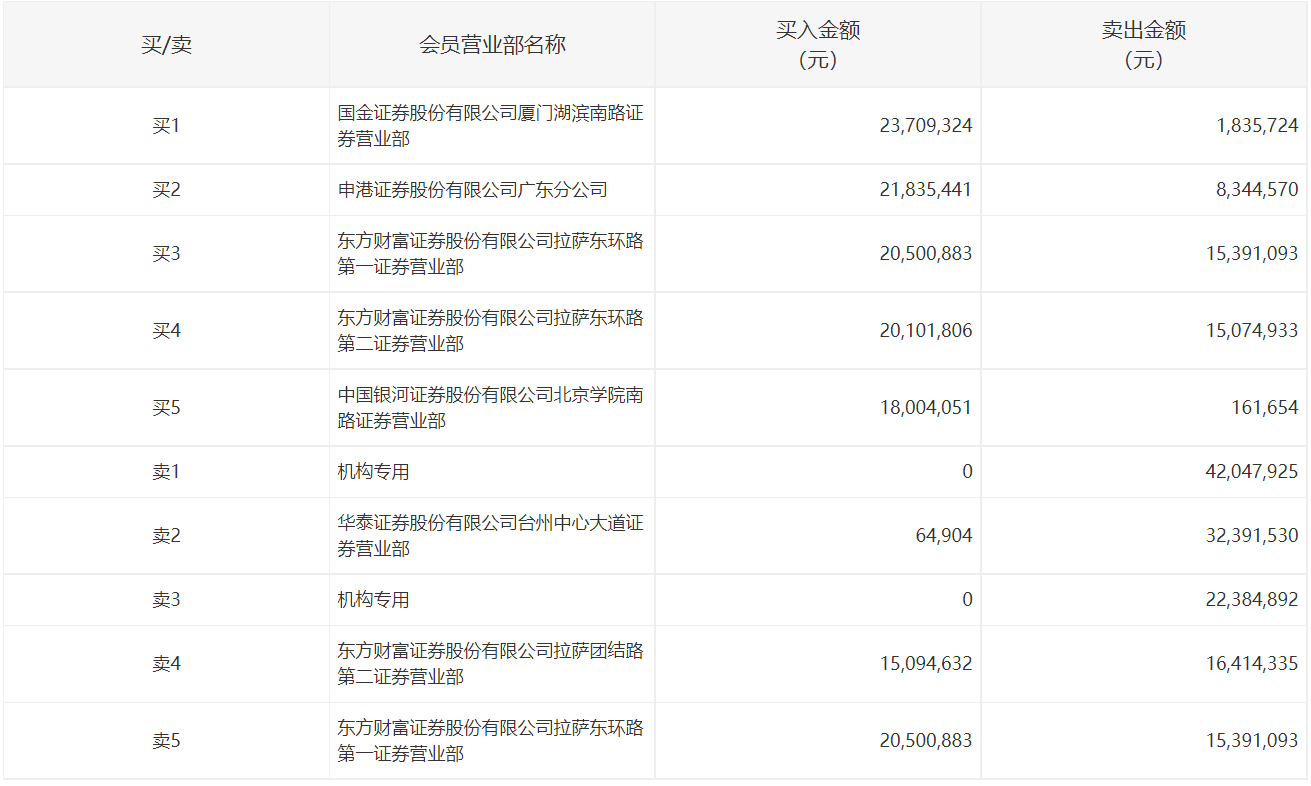Screen dimensions: 1311x786
Task: Click buy amount 23,709,324
Action: pos(926,126)
